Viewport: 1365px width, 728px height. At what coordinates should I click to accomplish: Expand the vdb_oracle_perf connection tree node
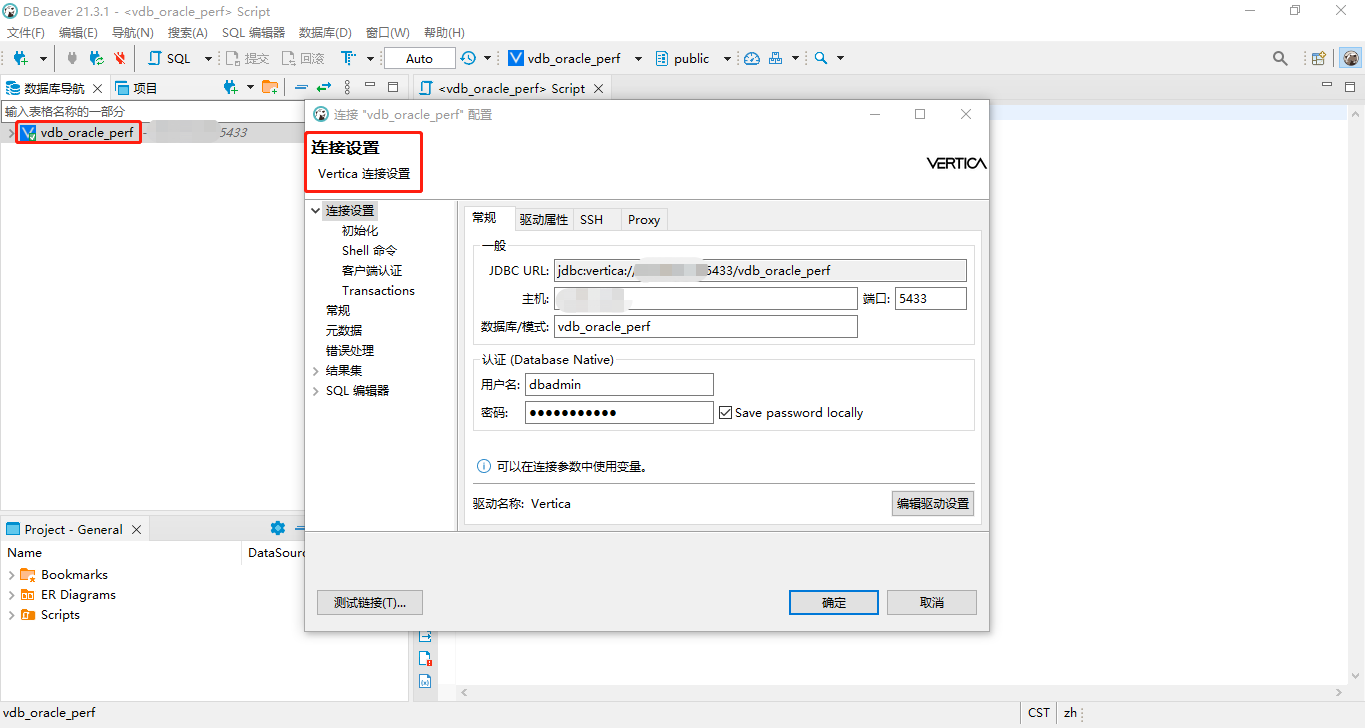click(x=10, y=132)
